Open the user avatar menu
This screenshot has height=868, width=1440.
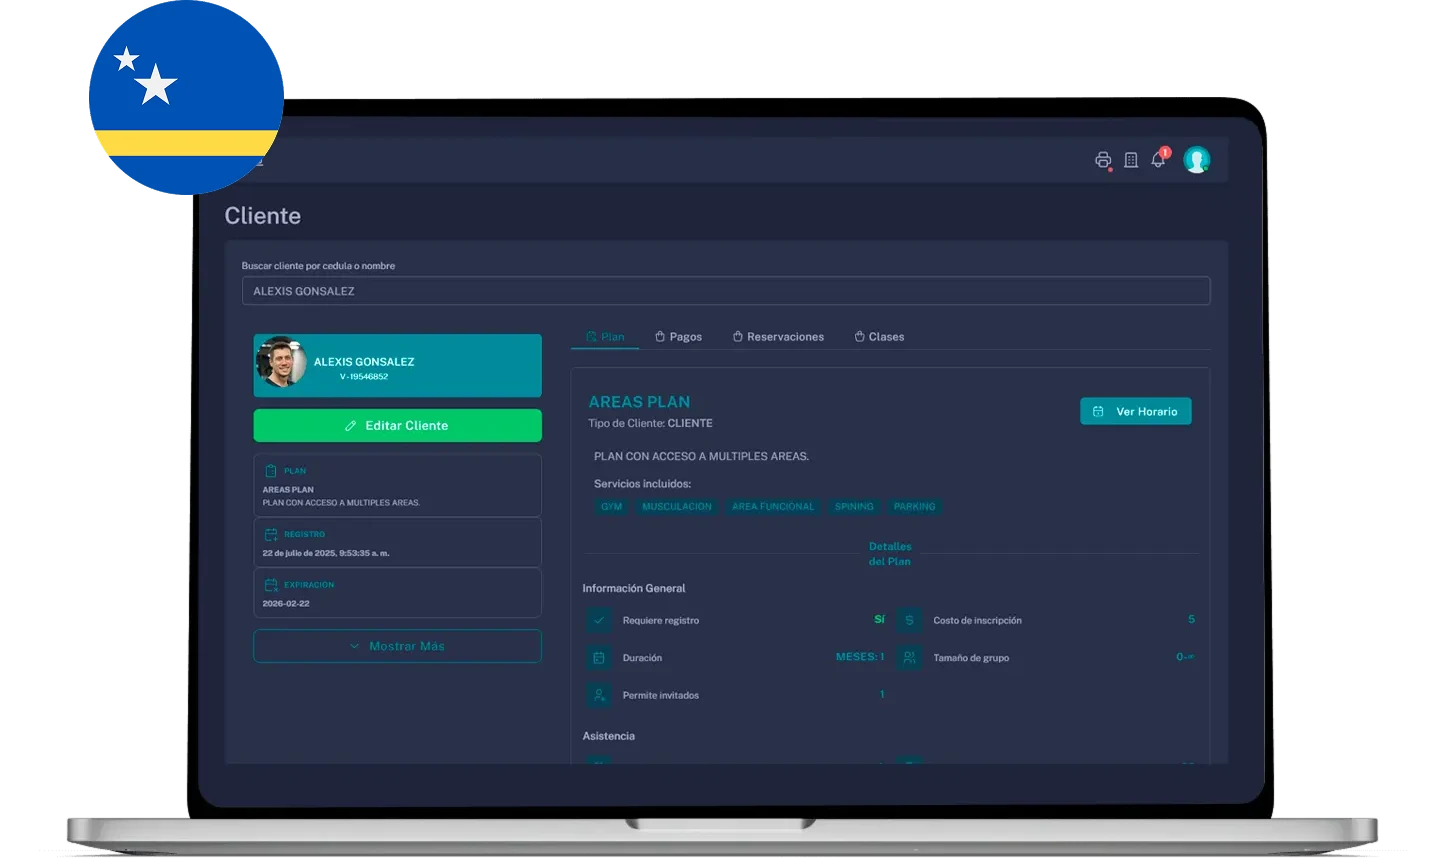(1196, 160)
